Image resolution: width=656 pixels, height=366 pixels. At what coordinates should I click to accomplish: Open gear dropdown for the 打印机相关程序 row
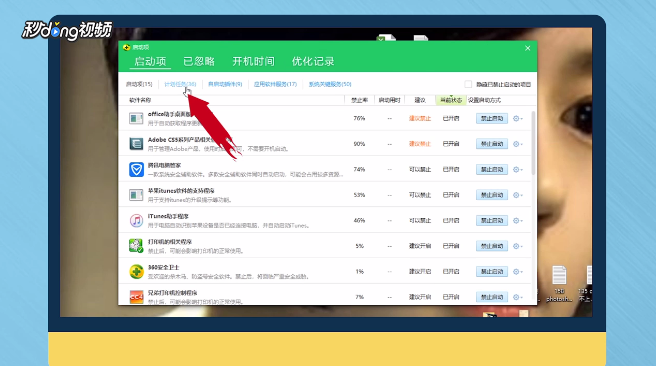point(518,246)
